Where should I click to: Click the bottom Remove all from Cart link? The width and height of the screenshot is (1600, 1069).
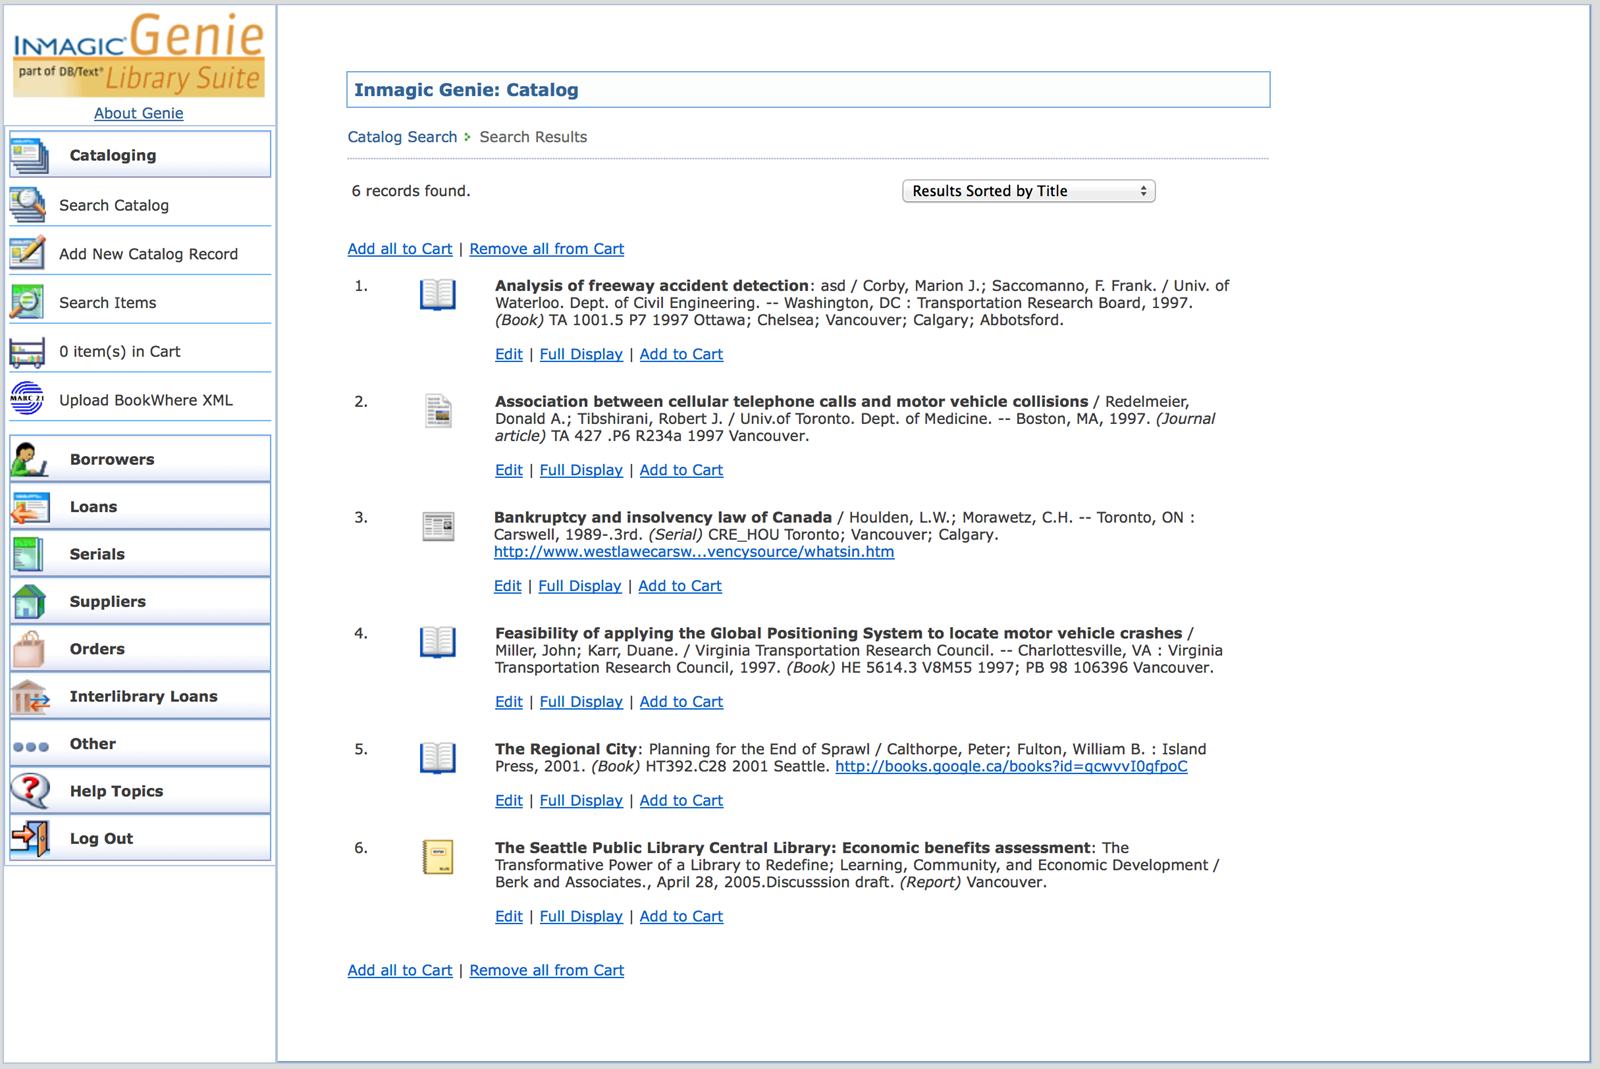pyautogui.click(x=547, y=970)
